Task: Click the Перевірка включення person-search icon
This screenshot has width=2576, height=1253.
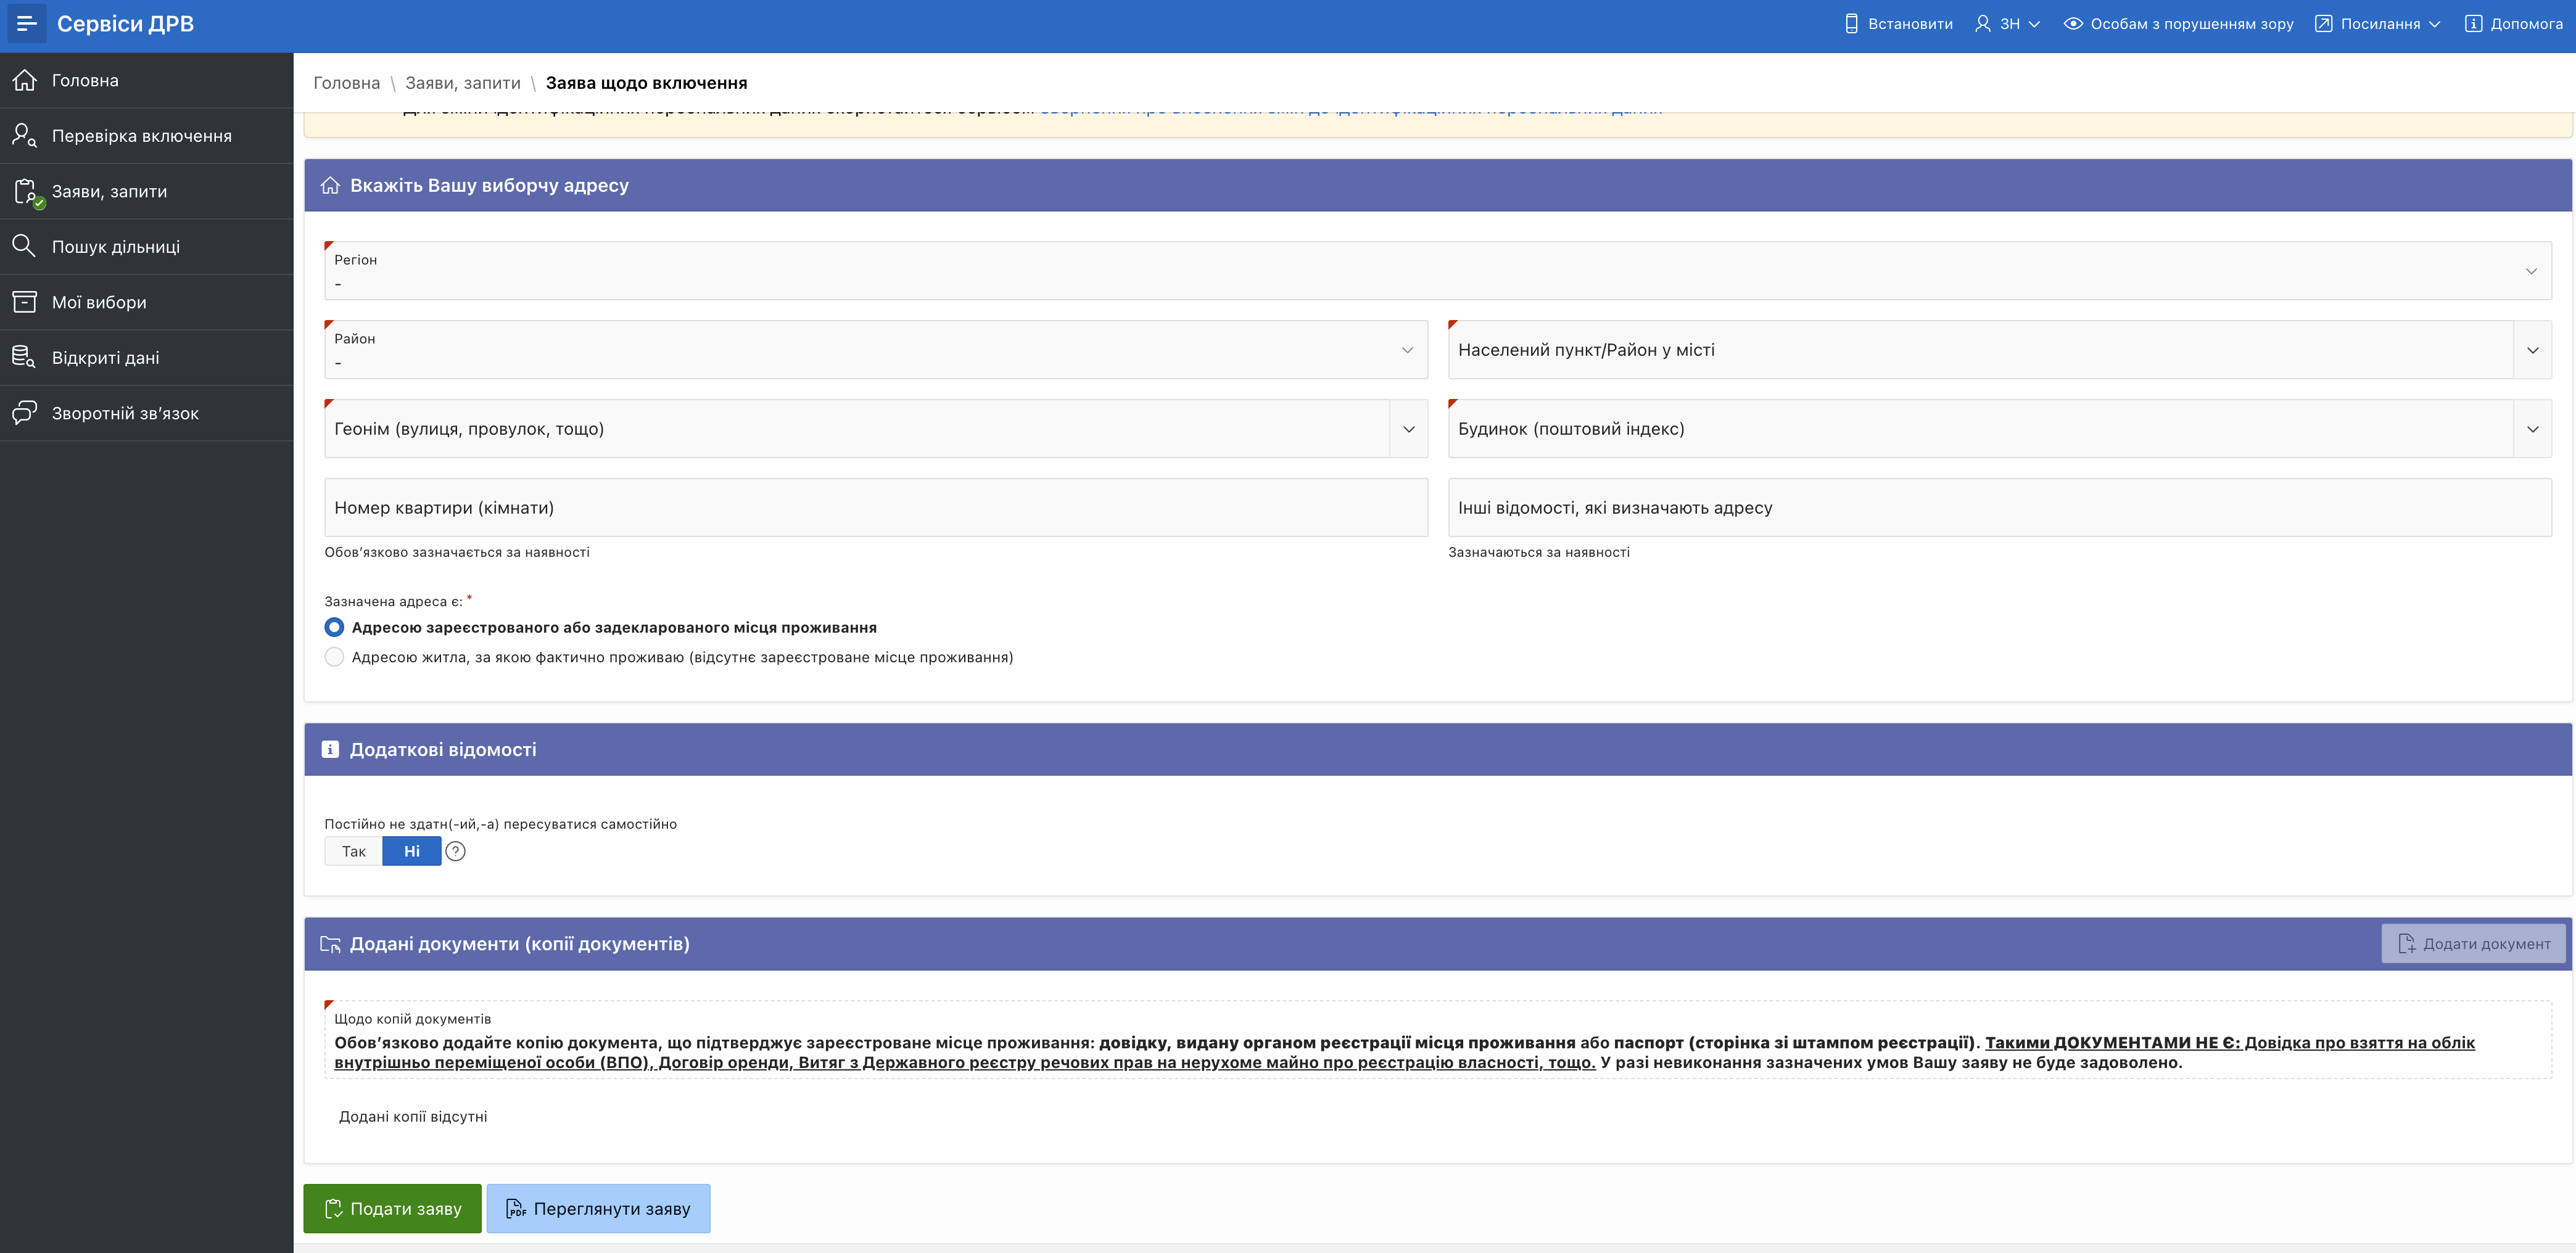Action: (x=25, y=135)
